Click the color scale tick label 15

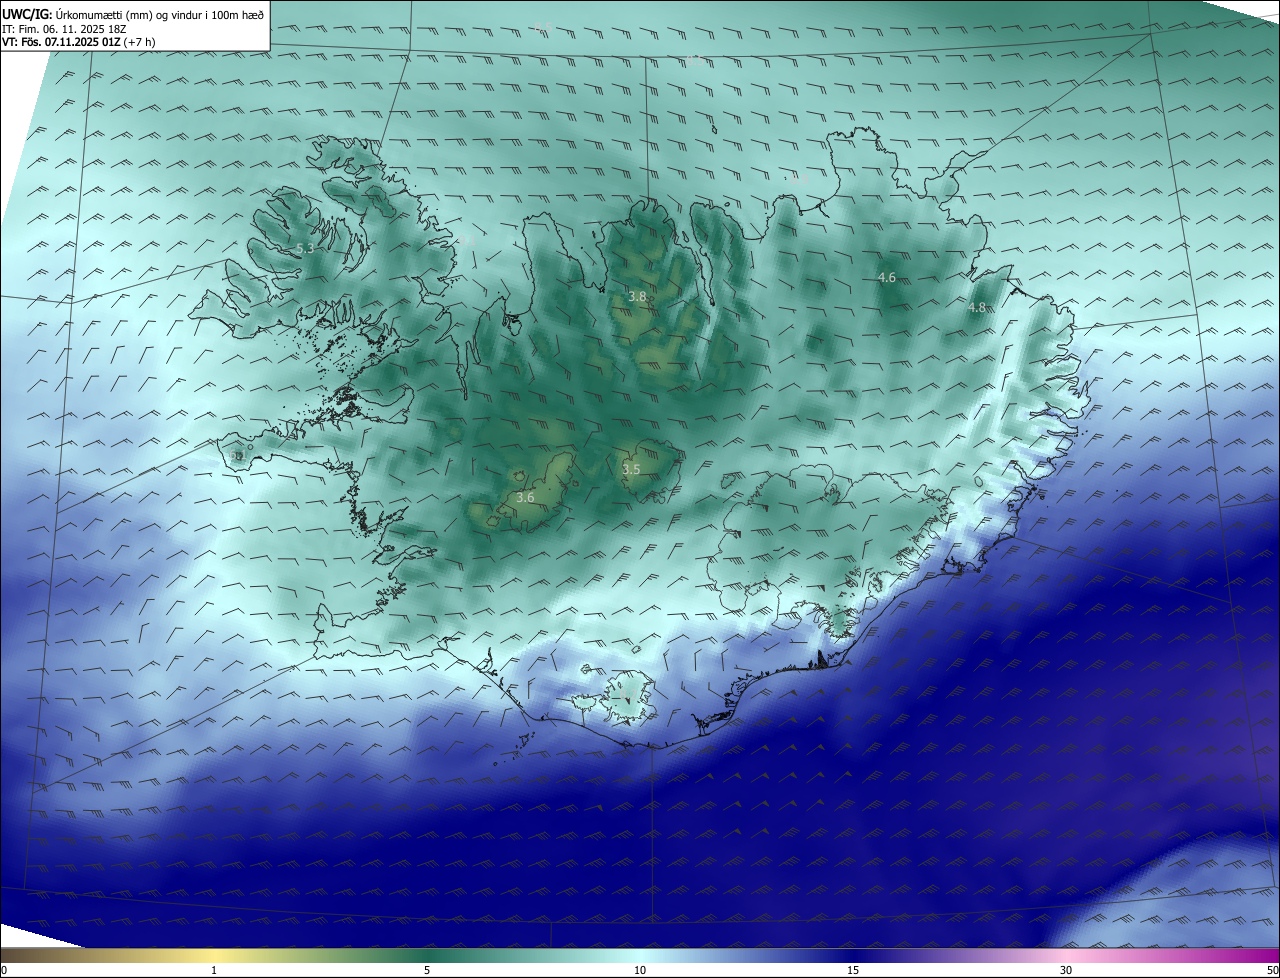click(x=853, y=970)
